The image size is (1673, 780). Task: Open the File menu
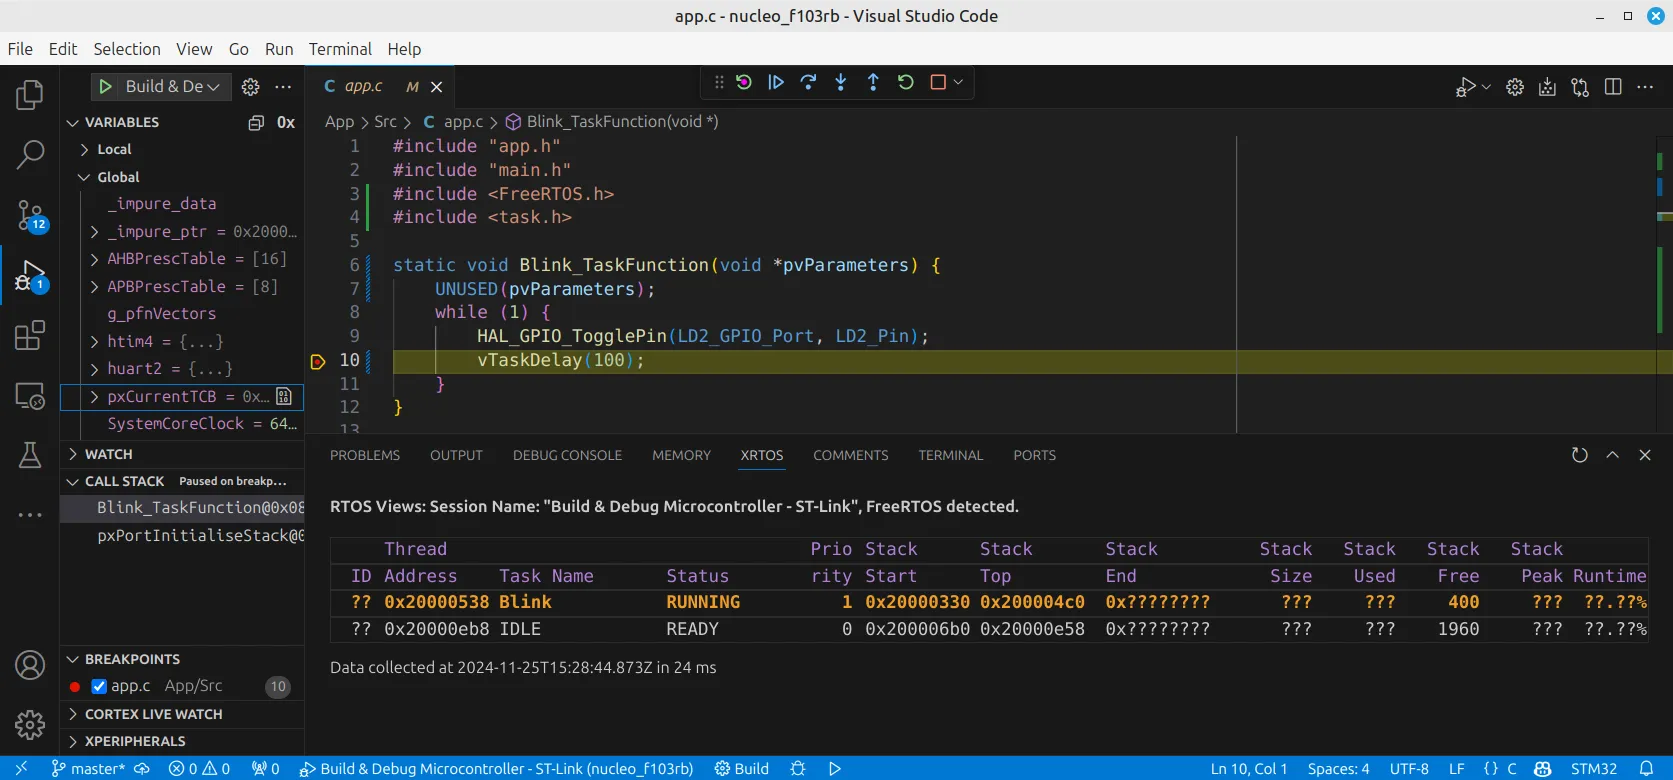(20, 49)
